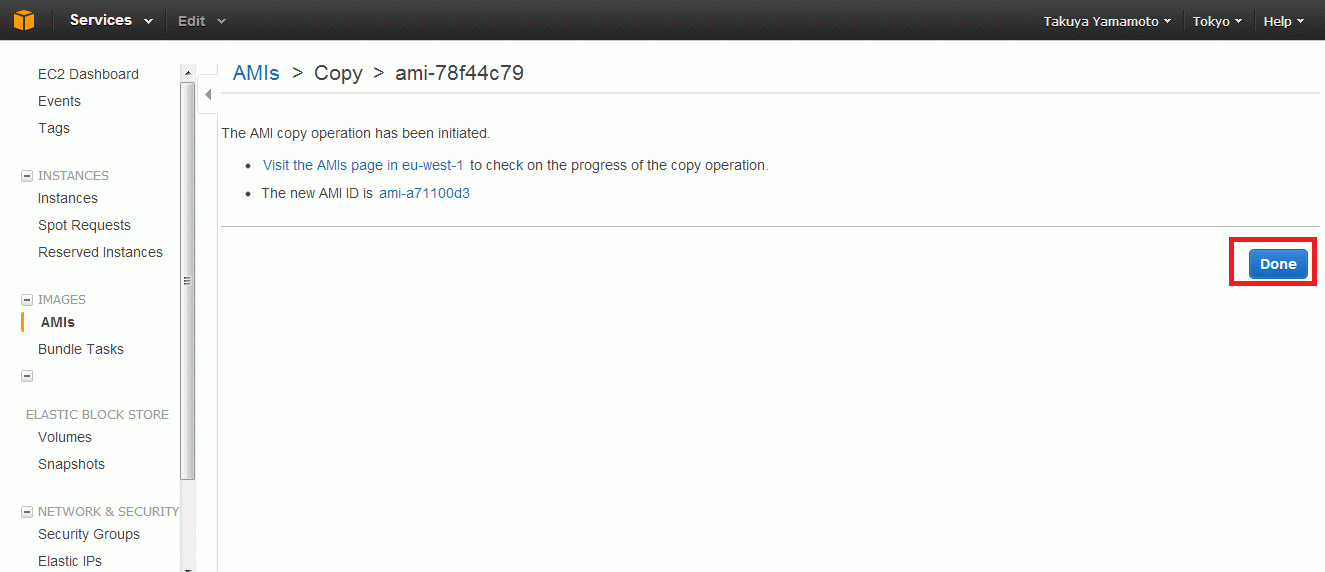The width and height of the screenshot is (1325, 572).
Task: Open the Tokyo region dropdown
Action: coord(1217,21)
